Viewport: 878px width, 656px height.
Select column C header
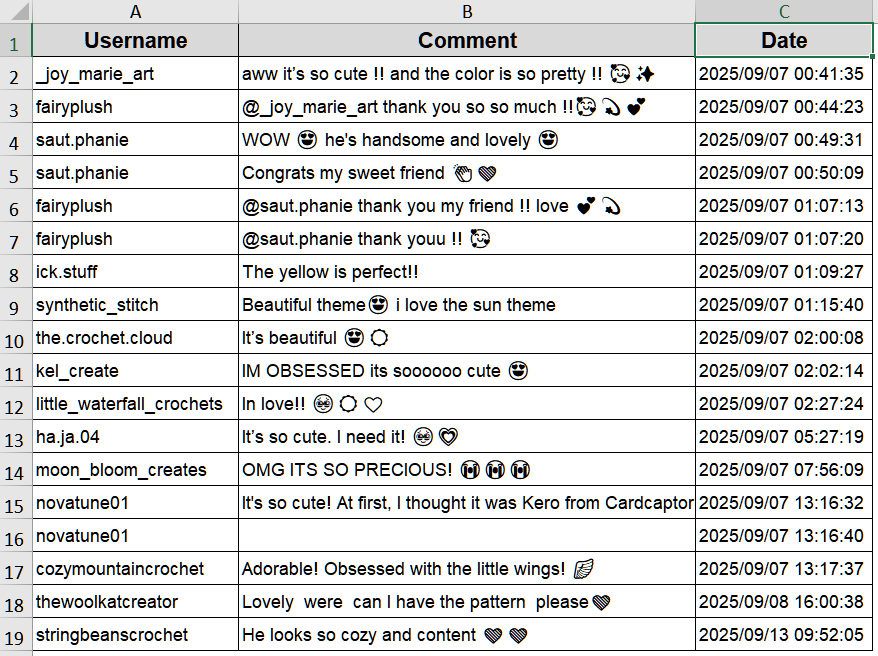pos(784,12)
